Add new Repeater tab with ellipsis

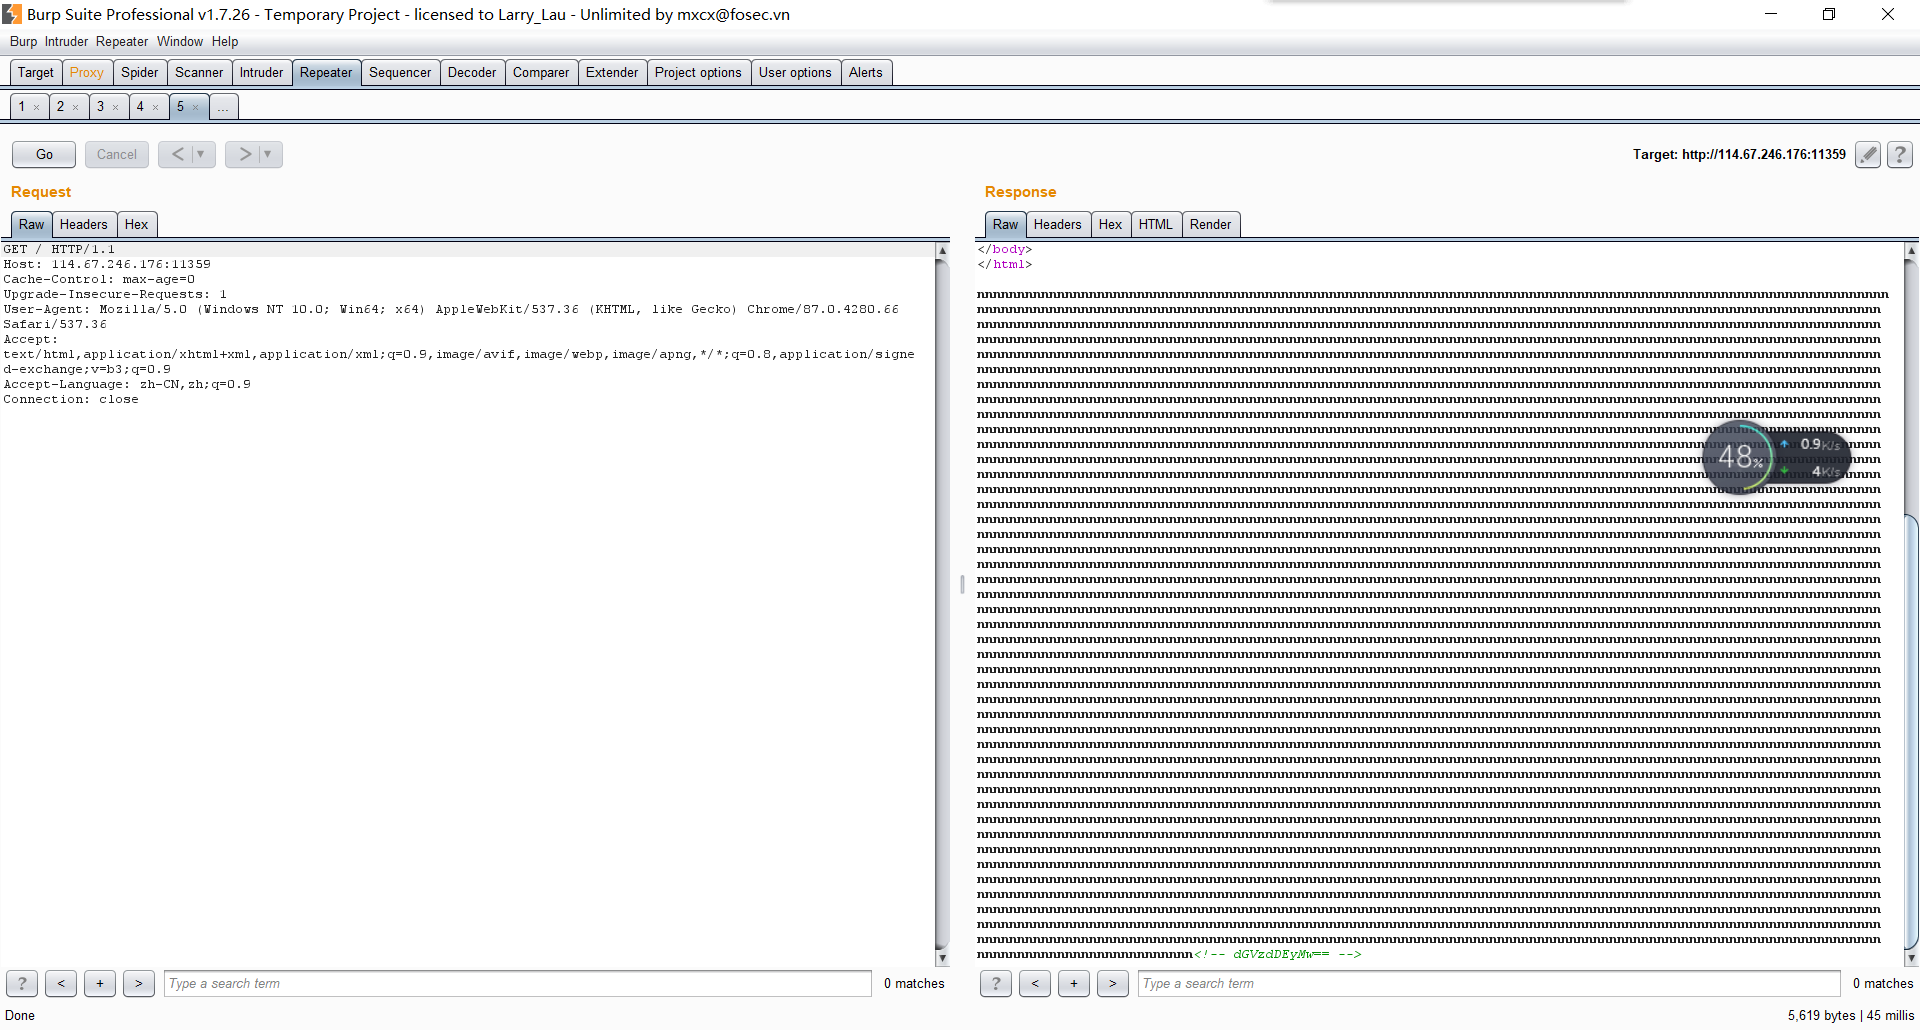(223, 107)
